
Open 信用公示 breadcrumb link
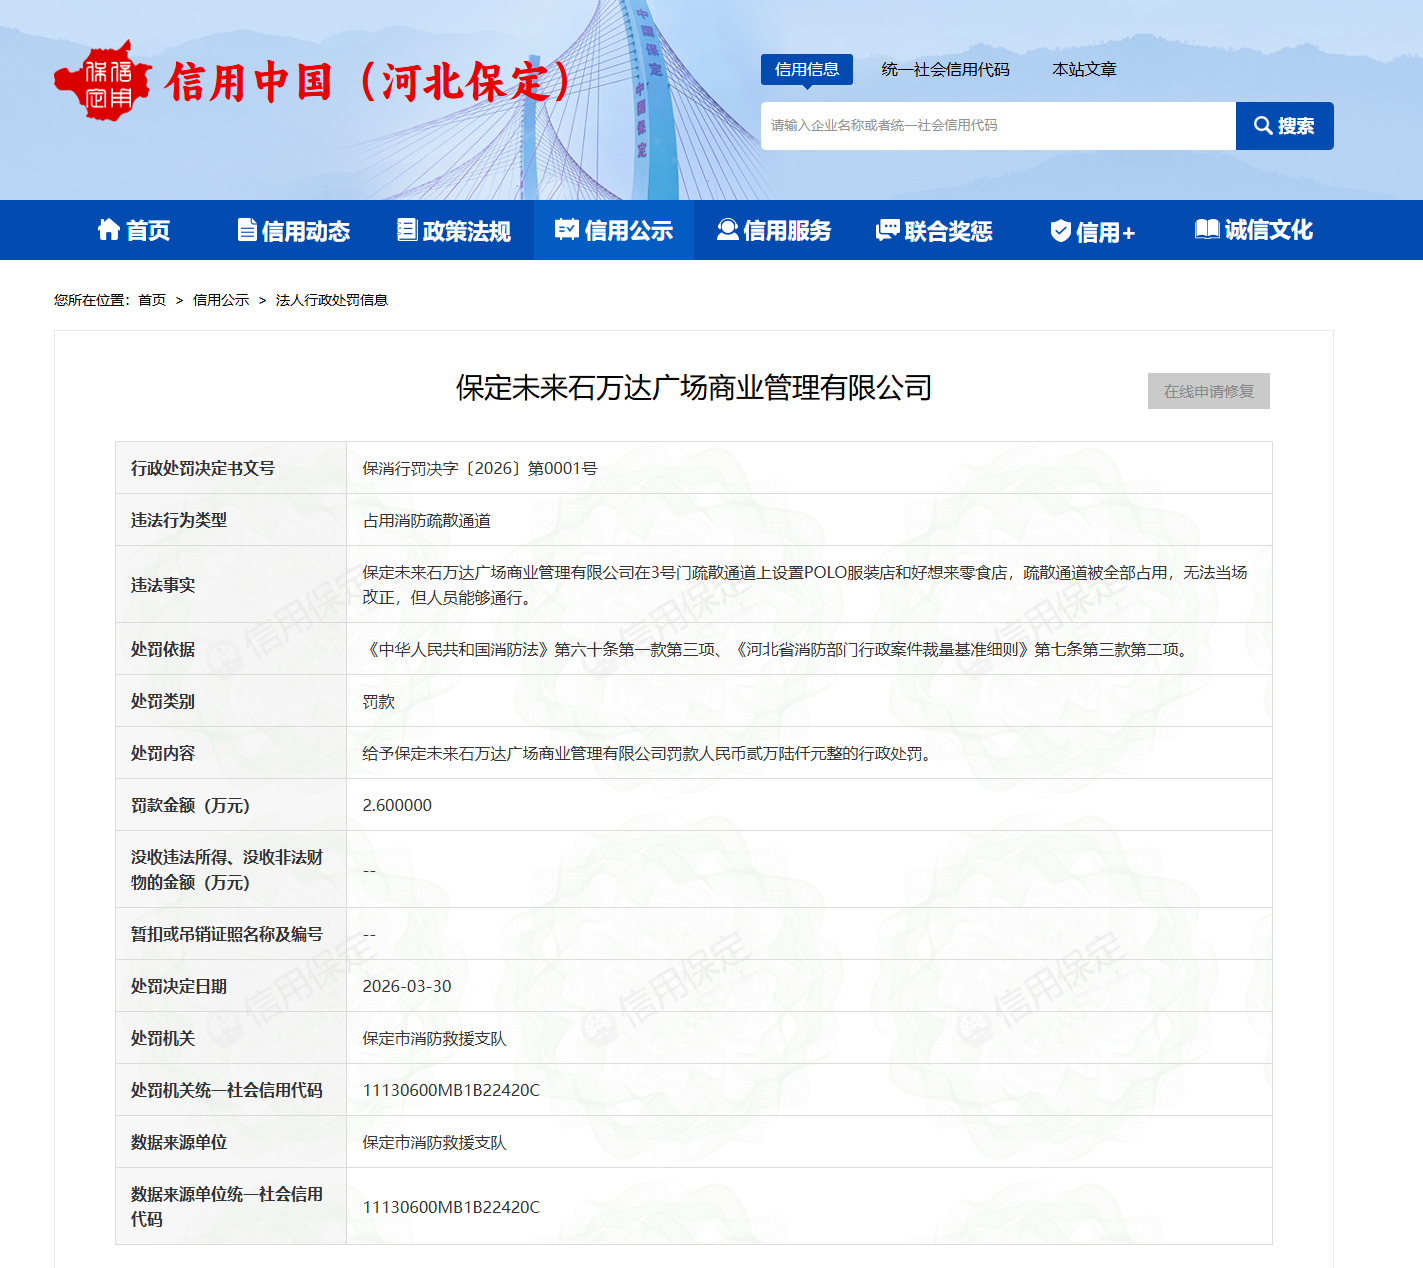coord(221,300)
